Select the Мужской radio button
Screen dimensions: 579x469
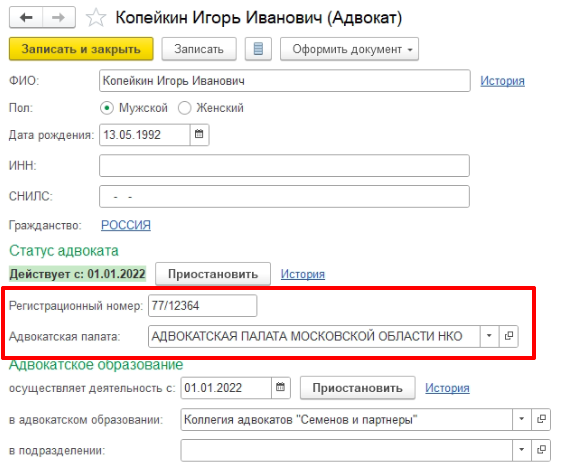click(107, 108)
